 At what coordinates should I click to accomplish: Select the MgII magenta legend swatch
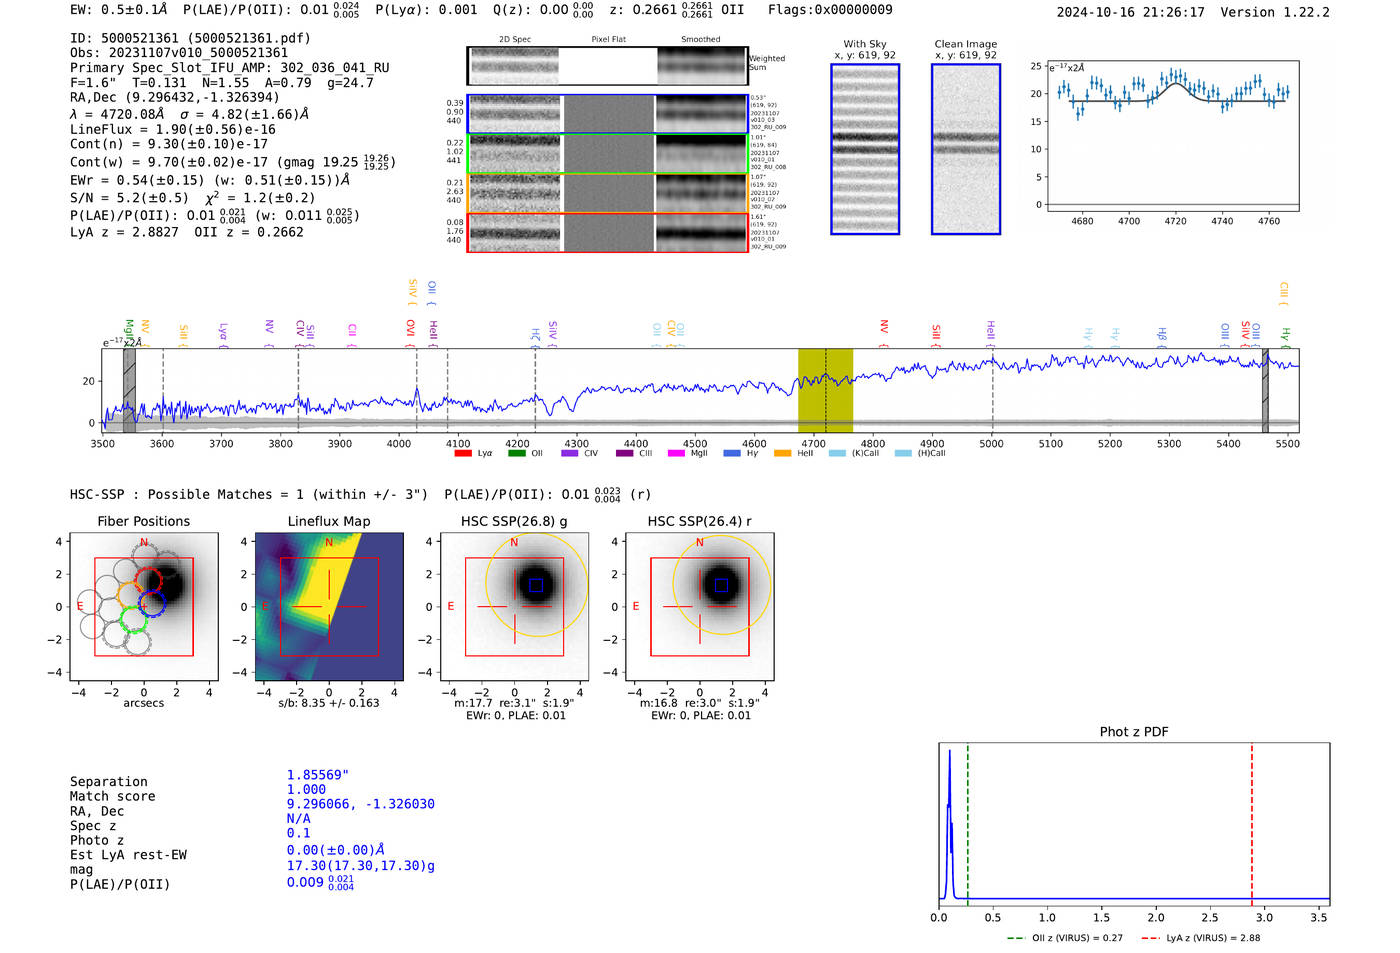coord(676,453)
